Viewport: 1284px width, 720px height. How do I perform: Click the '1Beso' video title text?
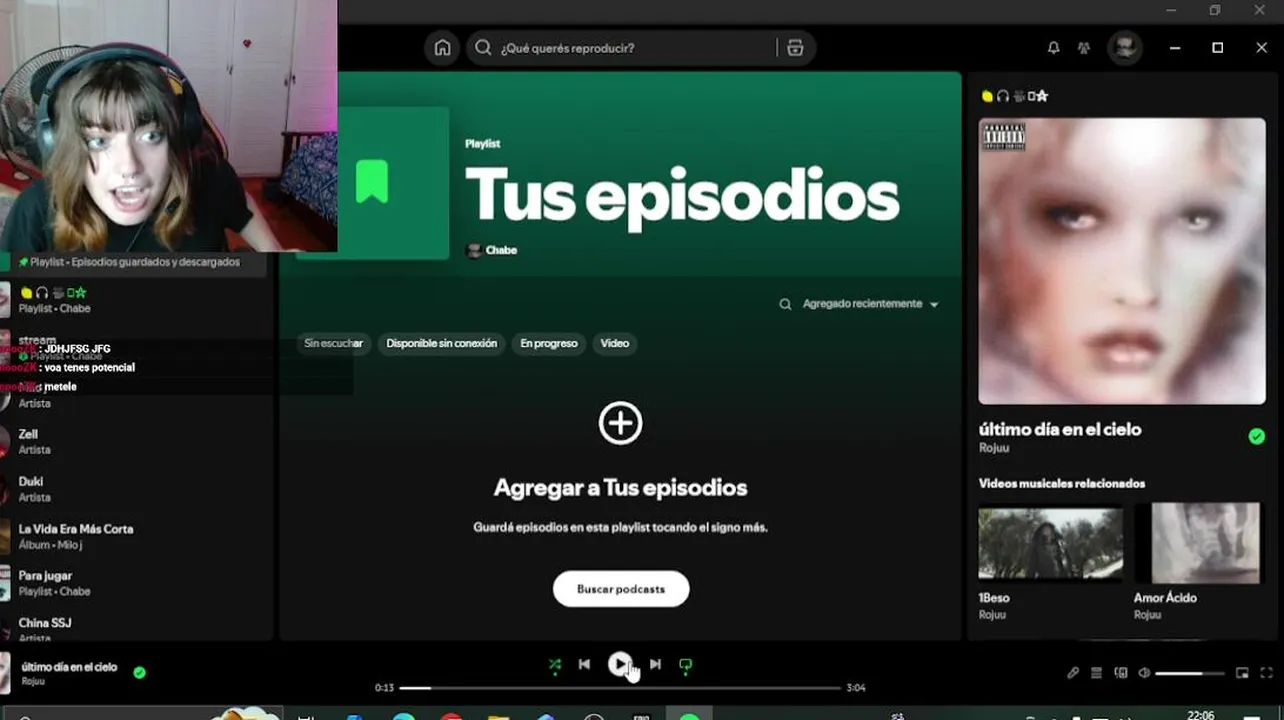click(994, 598)
